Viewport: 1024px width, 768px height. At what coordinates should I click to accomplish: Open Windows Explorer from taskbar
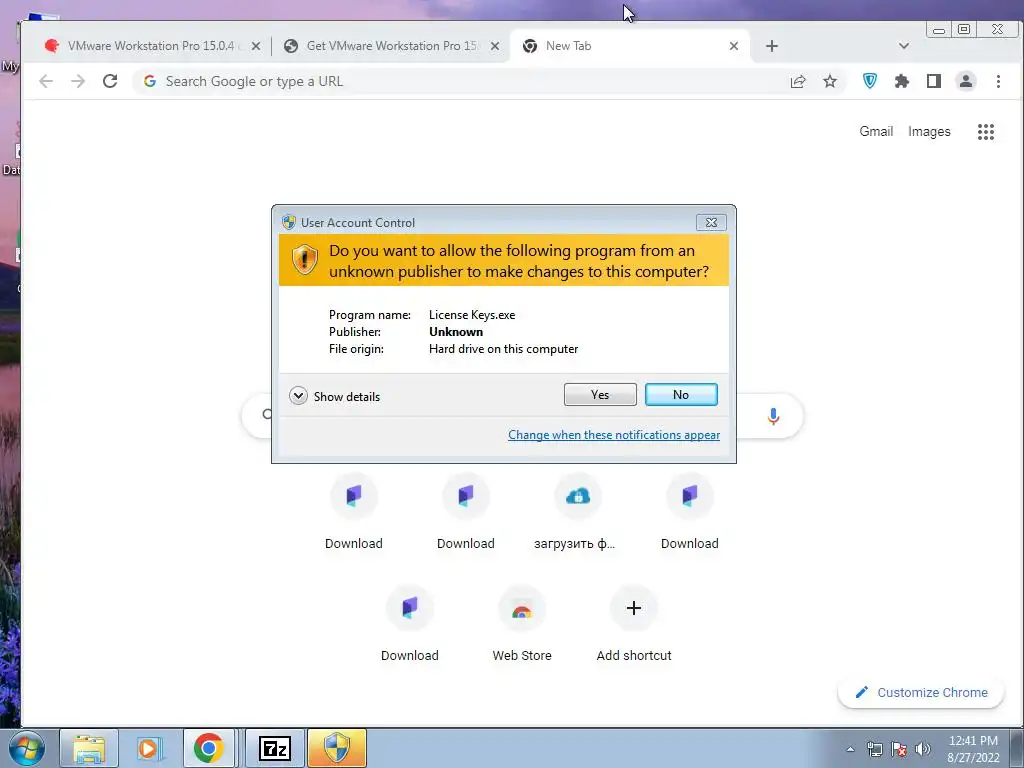pos(89,748)
